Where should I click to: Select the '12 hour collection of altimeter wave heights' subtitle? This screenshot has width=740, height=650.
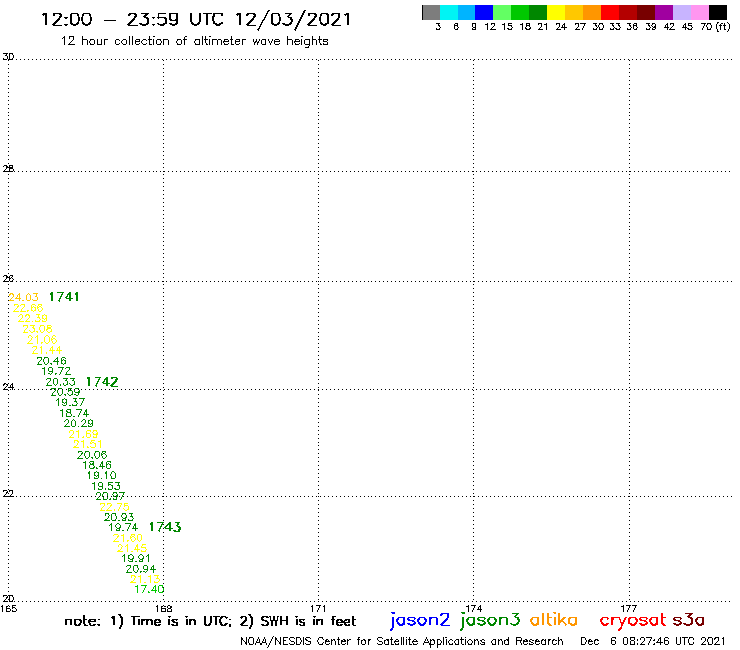tap(194, 41)
